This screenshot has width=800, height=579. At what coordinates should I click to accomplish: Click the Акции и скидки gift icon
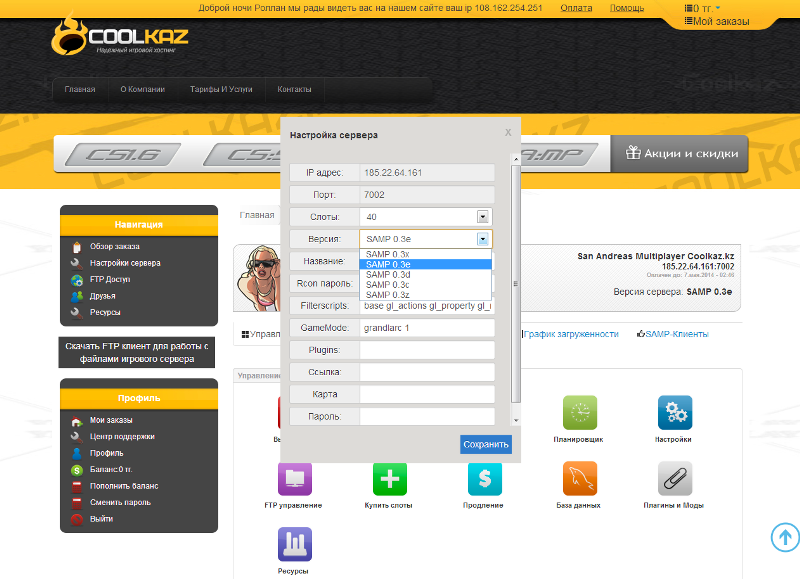633,153
